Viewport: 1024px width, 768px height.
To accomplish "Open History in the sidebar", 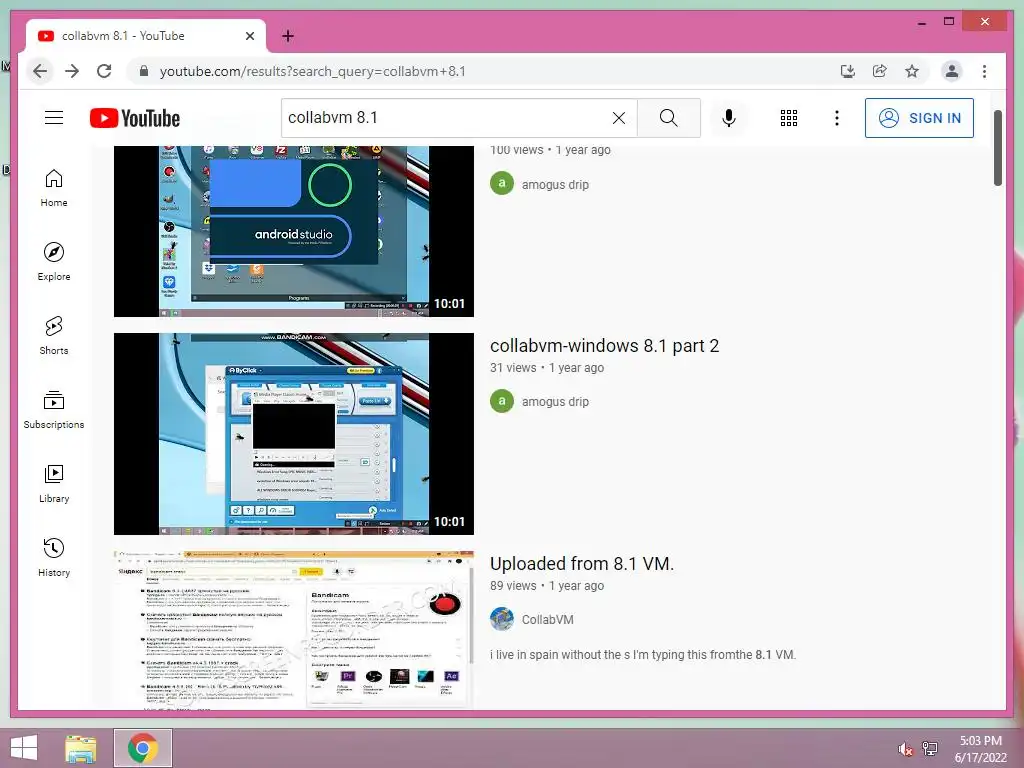I will click(54, 557).
